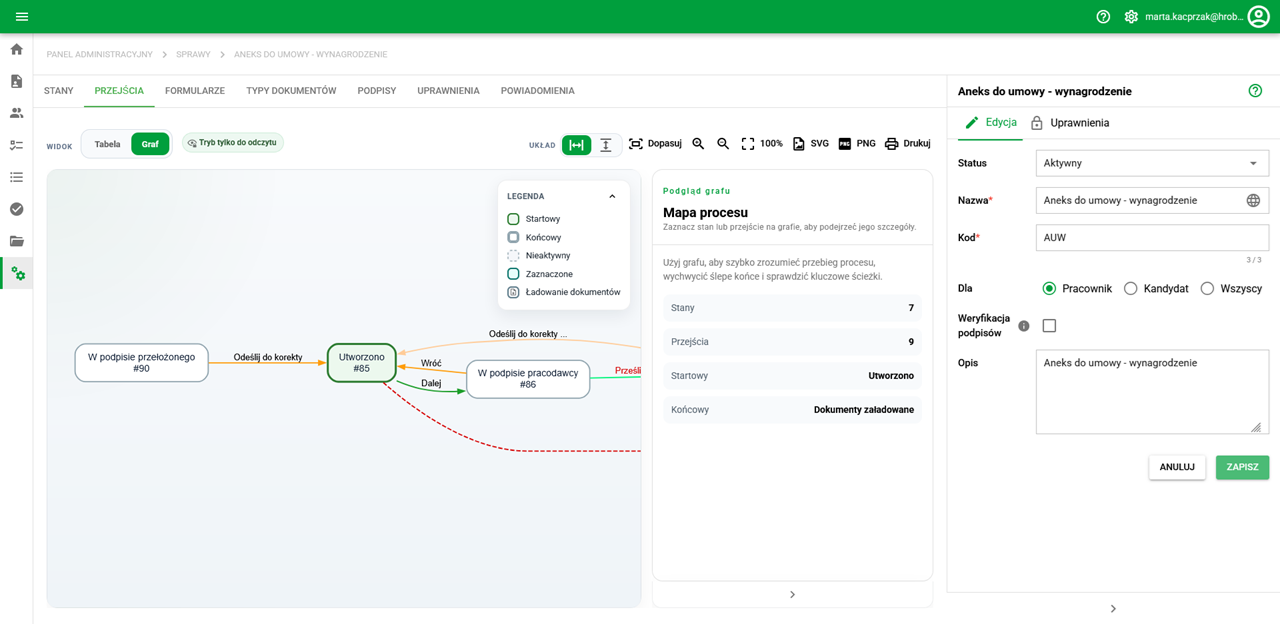This screenshot has height=624, width=1280.
Task: Click the Nazwa input field
Action: click(1140, 200)
